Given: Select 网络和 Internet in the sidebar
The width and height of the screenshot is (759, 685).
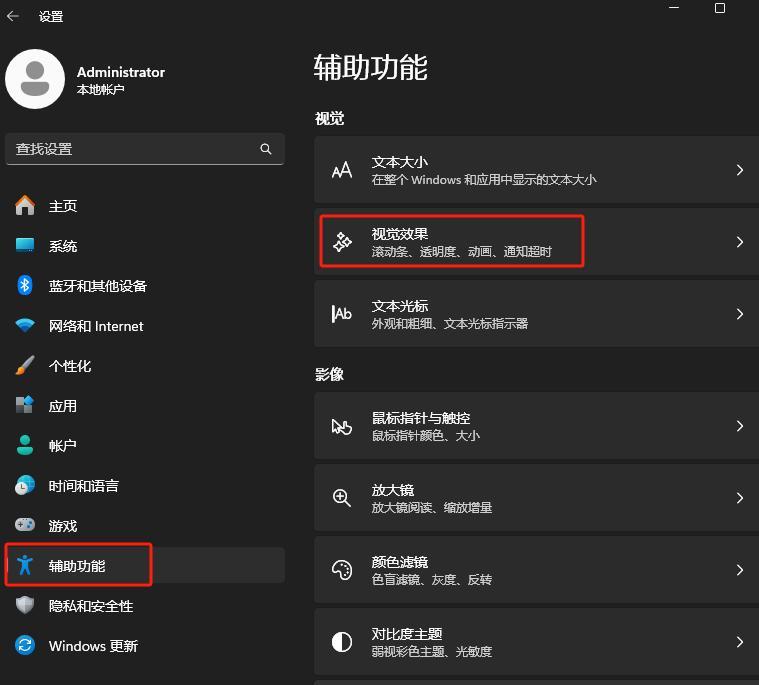Looking at the screenshot, I should coord(96,326).
